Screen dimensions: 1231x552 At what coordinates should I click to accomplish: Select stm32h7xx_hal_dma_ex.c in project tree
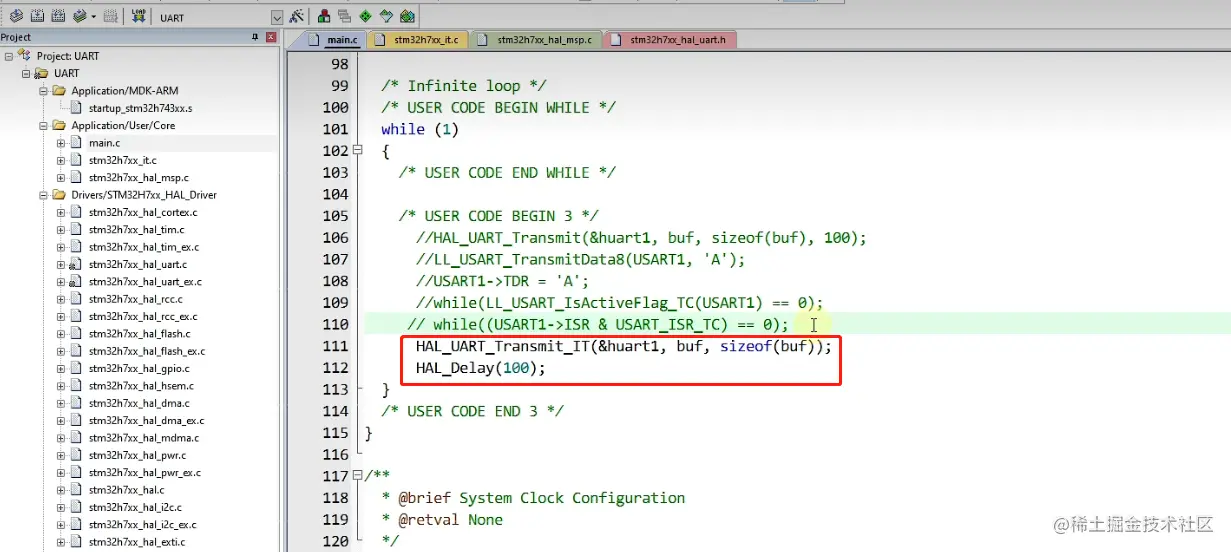[145, 421]
